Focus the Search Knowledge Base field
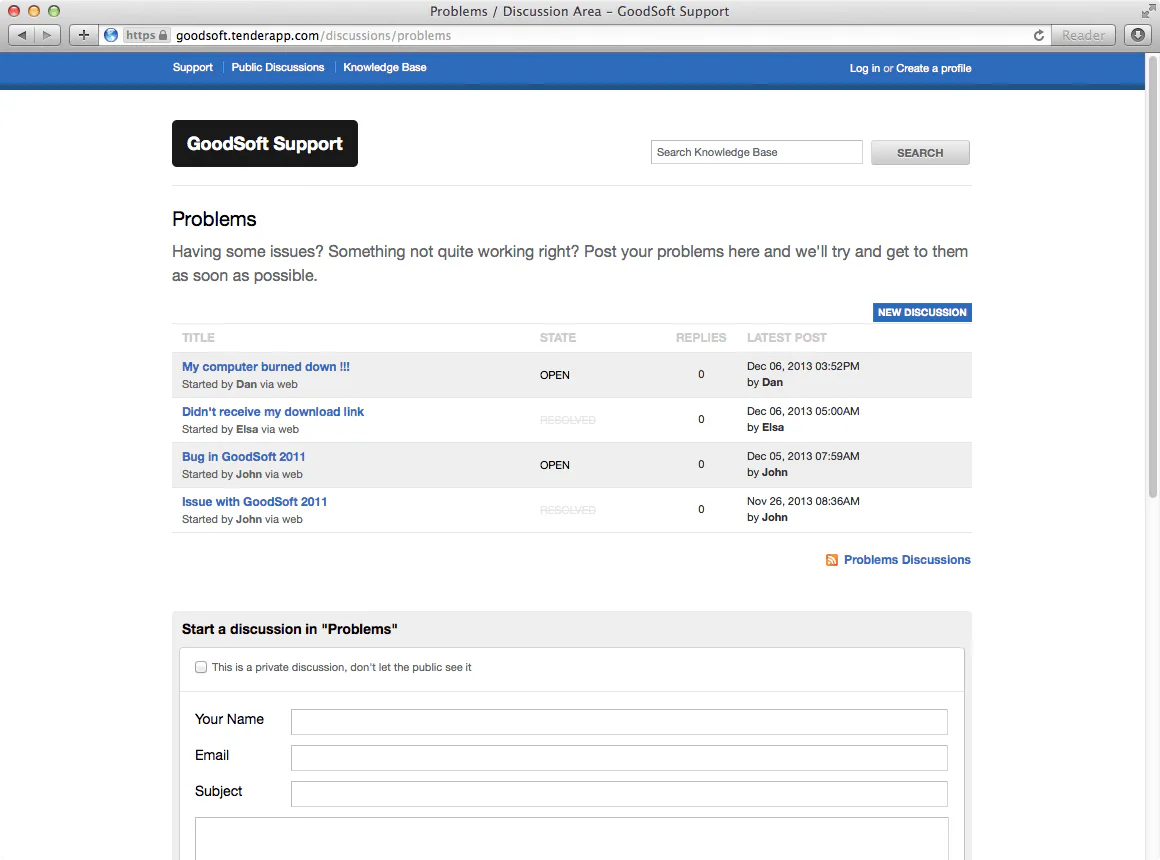 (x=757, y=152)
